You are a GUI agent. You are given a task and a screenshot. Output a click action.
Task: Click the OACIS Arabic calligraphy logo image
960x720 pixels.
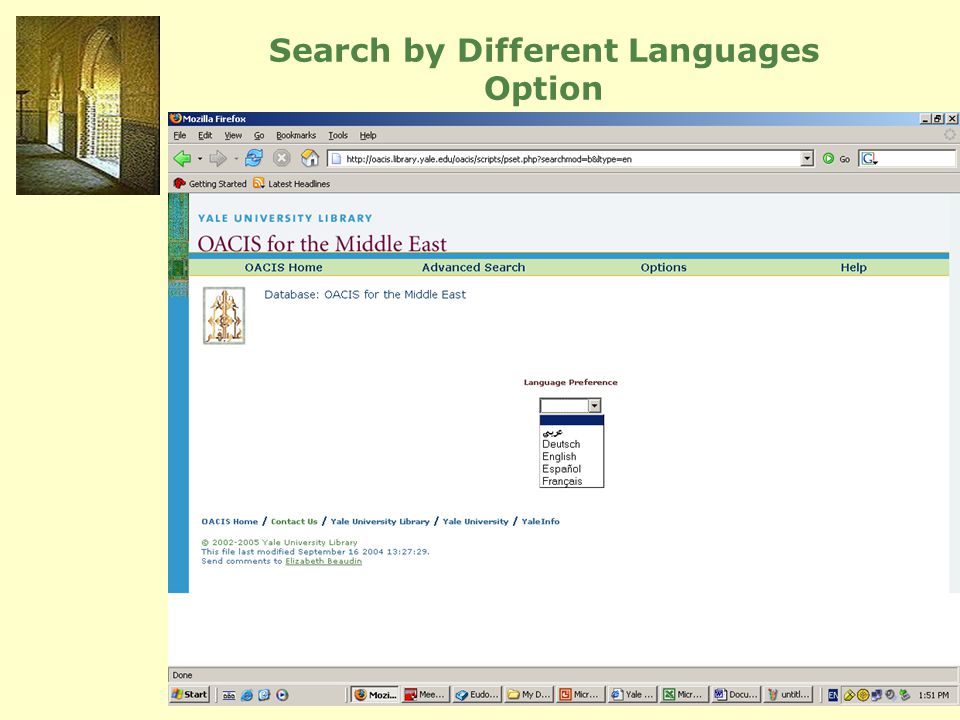(x=224, y=316)
